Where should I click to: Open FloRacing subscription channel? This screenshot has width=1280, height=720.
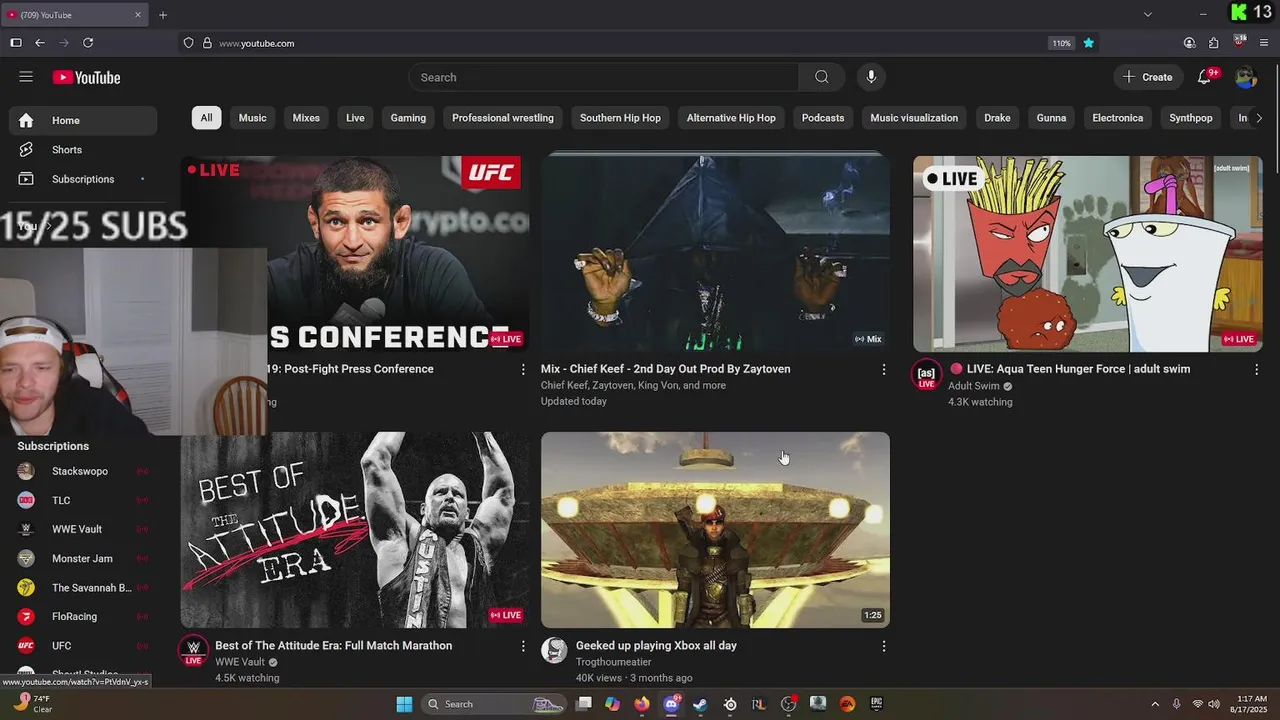[x=83, y=617]
